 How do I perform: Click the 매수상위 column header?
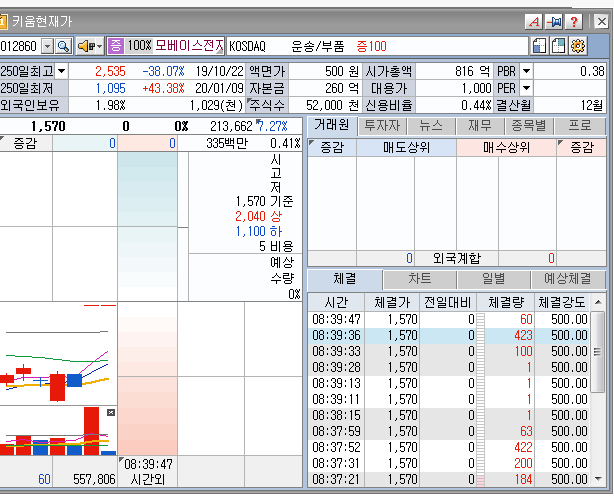click(x=506, y=148)
